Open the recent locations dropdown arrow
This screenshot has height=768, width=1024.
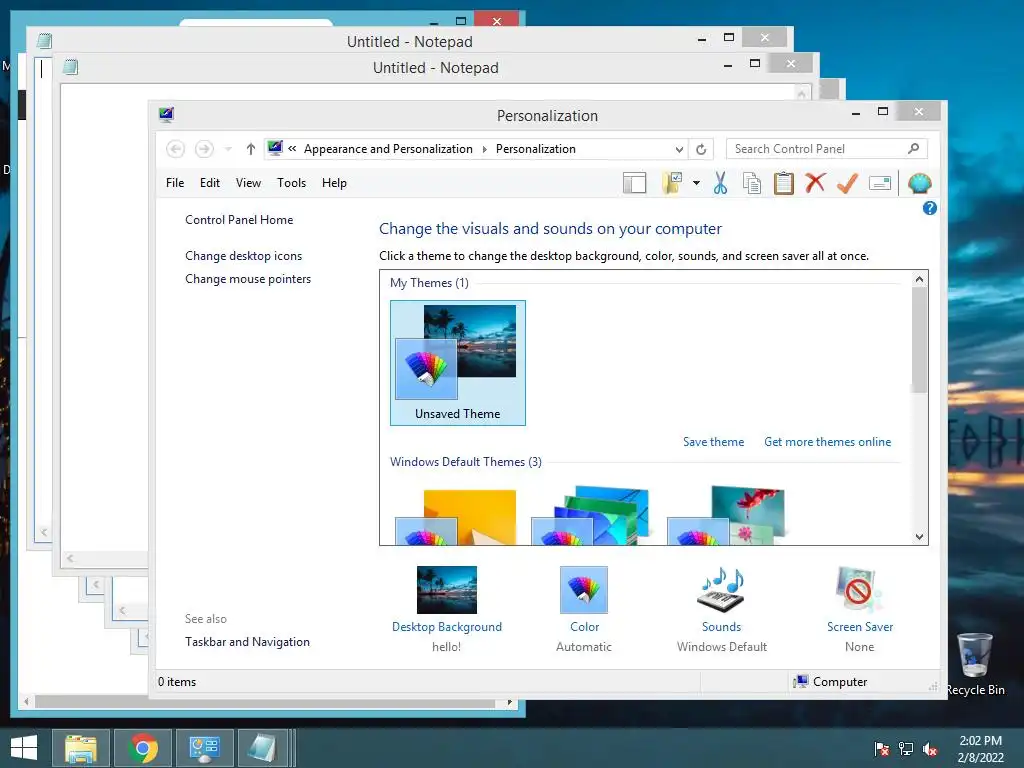point(228,150)
